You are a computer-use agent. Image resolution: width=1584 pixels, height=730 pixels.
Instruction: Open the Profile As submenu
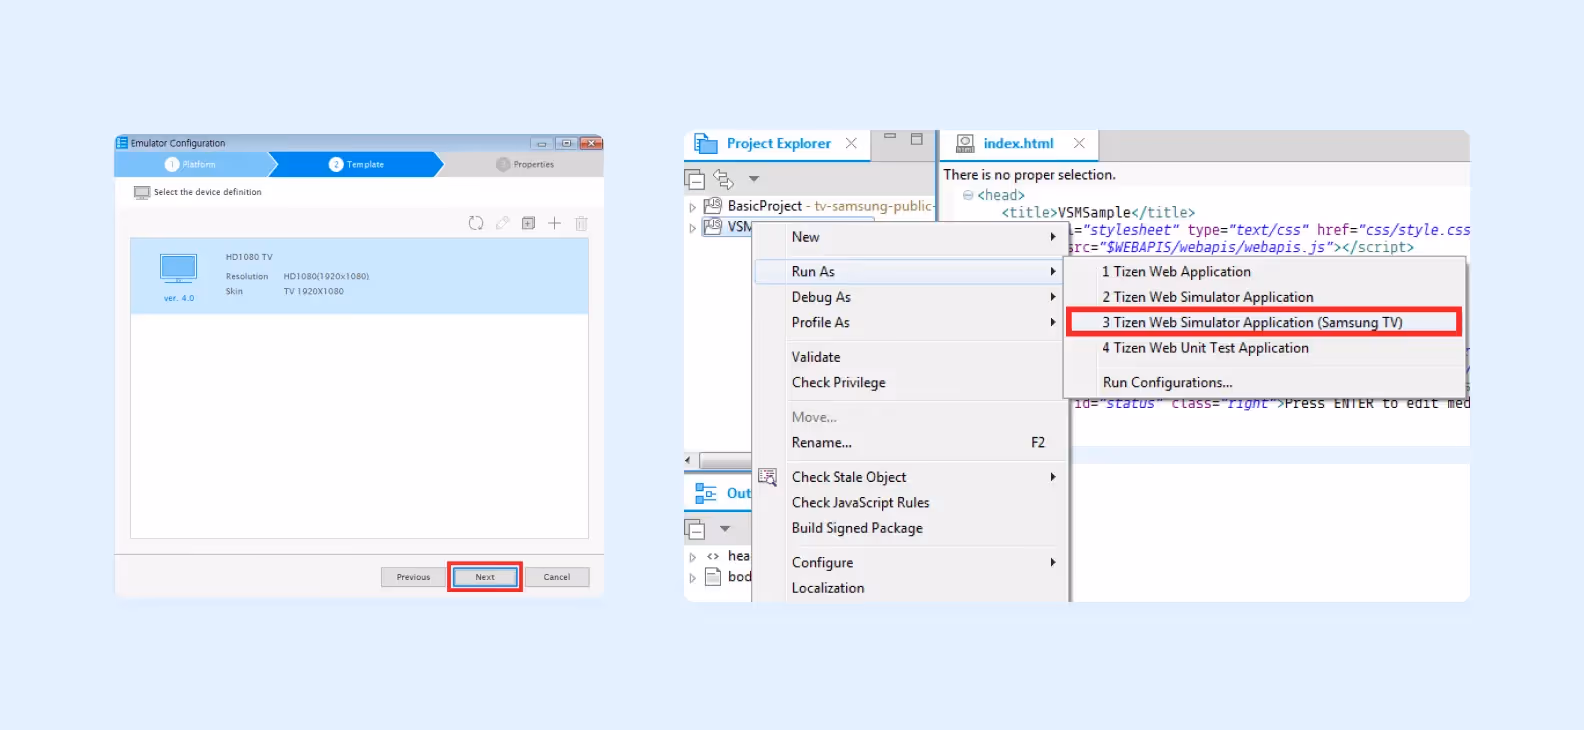pyautogui.click(x=908, y=322)
